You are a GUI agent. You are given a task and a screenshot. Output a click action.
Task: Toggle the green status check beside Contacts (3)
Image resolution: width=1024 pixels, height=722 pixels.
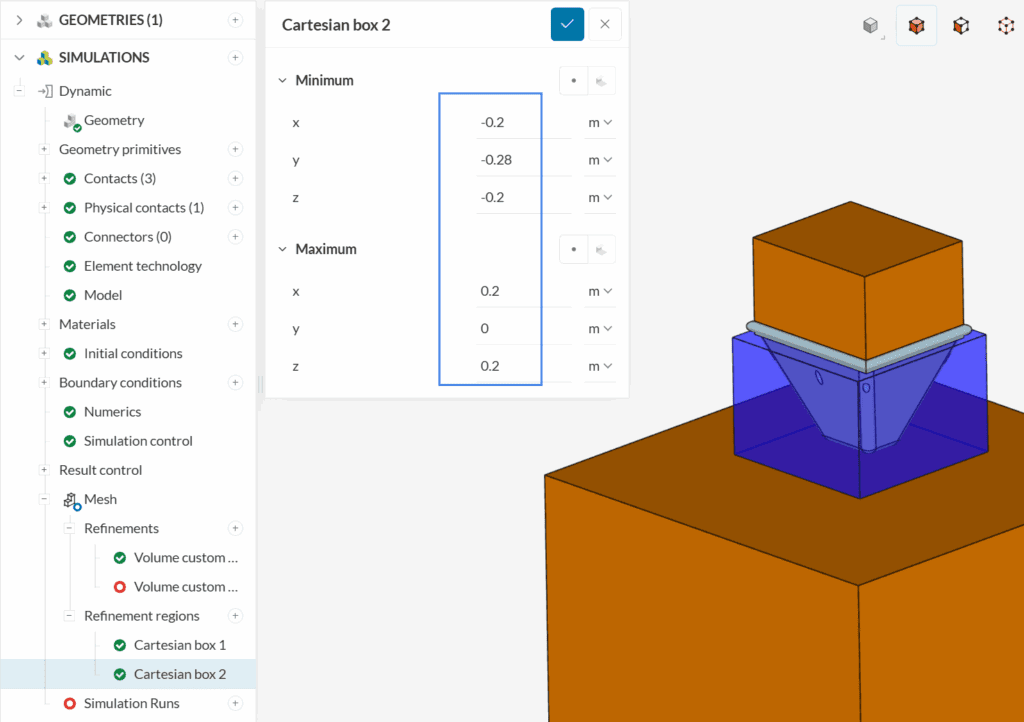[x=69, y=178]
